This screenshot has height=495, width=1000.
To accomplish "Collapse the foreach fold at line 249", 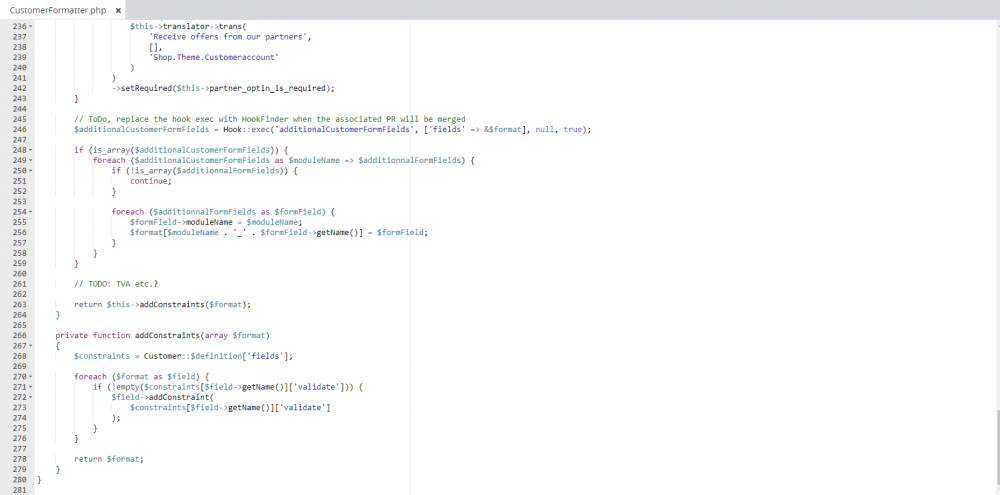I will point(31,160).
